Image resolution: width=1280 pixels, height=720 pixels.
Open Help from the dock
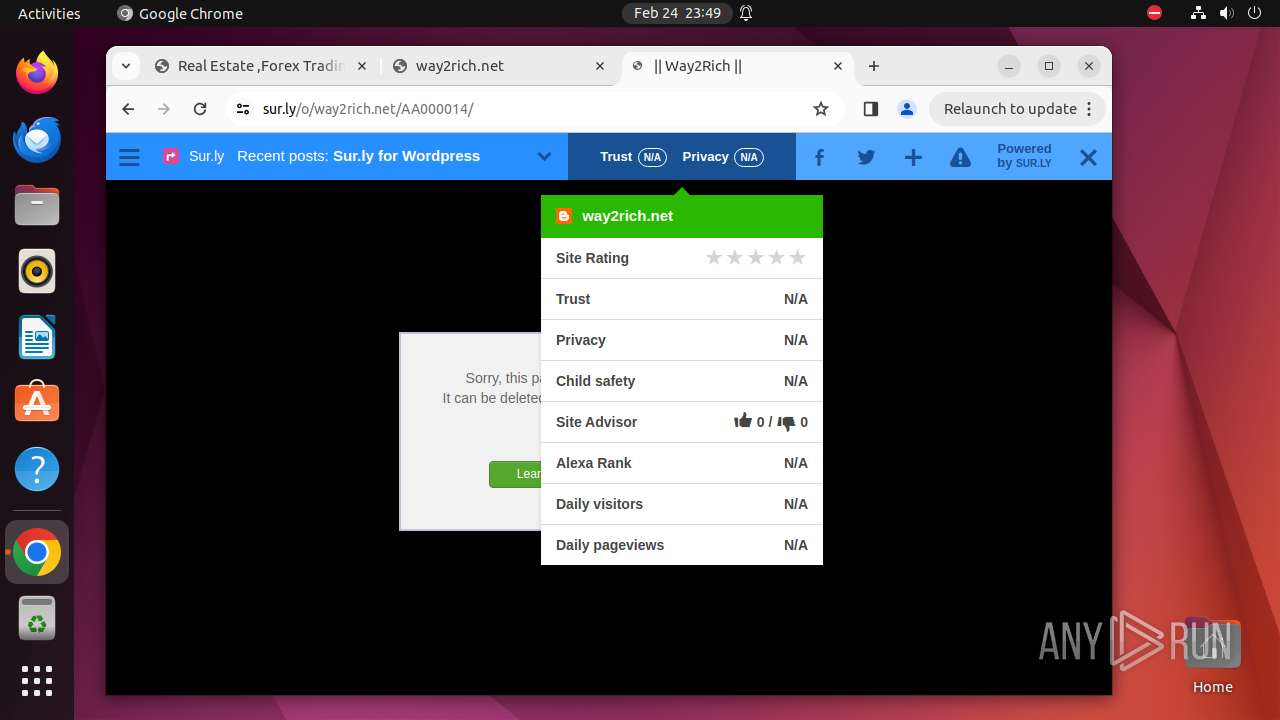pos(37,469)
